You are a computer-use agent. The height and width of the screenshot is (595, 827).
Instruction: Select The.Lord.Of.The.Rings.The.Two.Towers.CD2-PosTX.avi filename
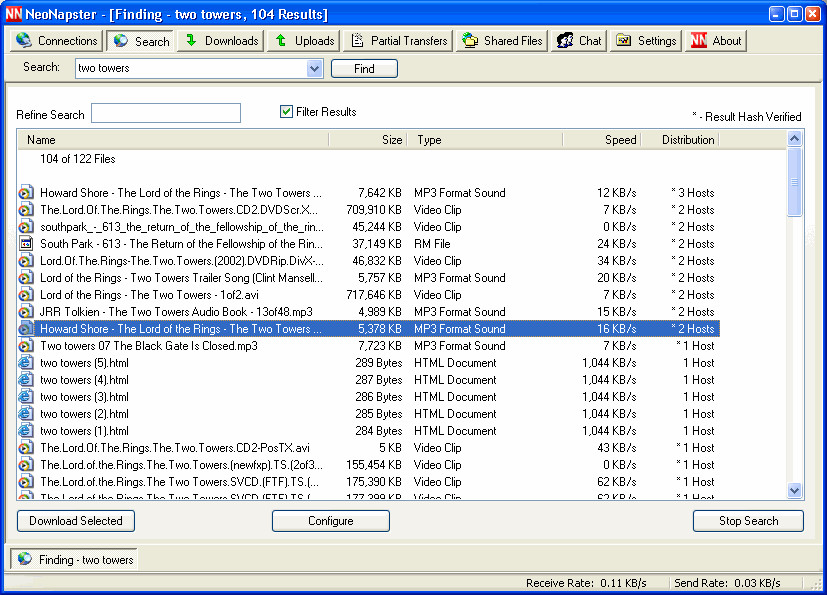point(175,448)
